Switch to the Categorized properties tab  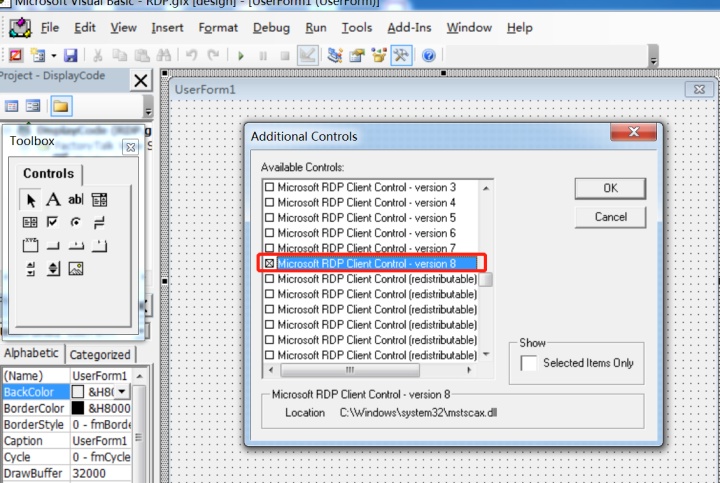pos(100,354)
